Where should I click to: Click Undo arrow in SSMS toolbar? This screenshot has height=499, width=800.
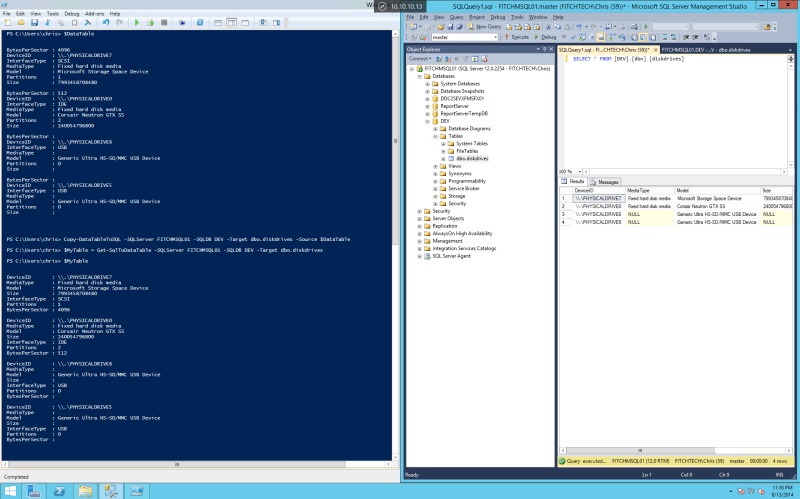(579, 27)
